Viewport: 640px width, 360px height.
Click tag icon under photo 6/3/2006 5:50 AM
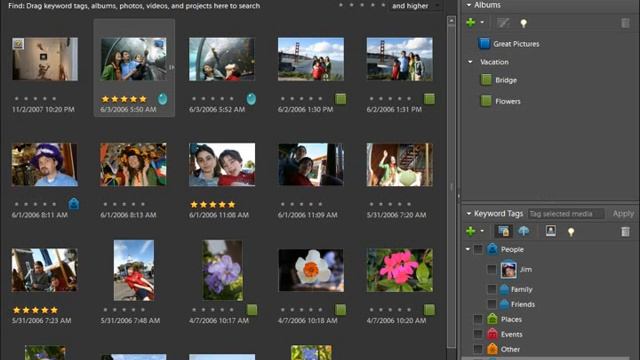coord(162,99)
